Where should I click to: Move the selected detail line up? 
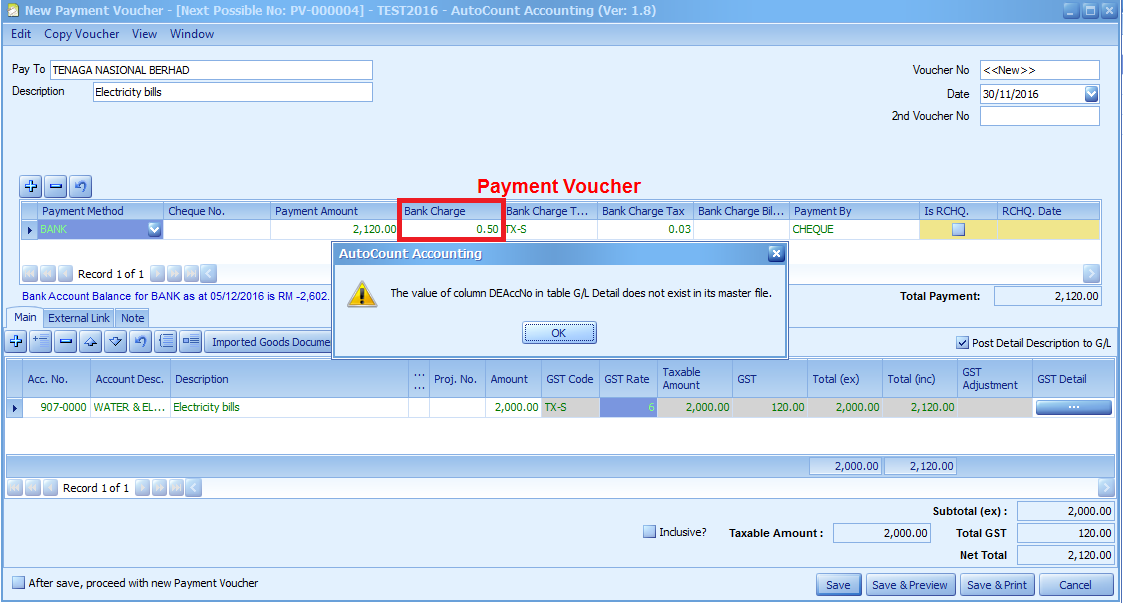90,341
